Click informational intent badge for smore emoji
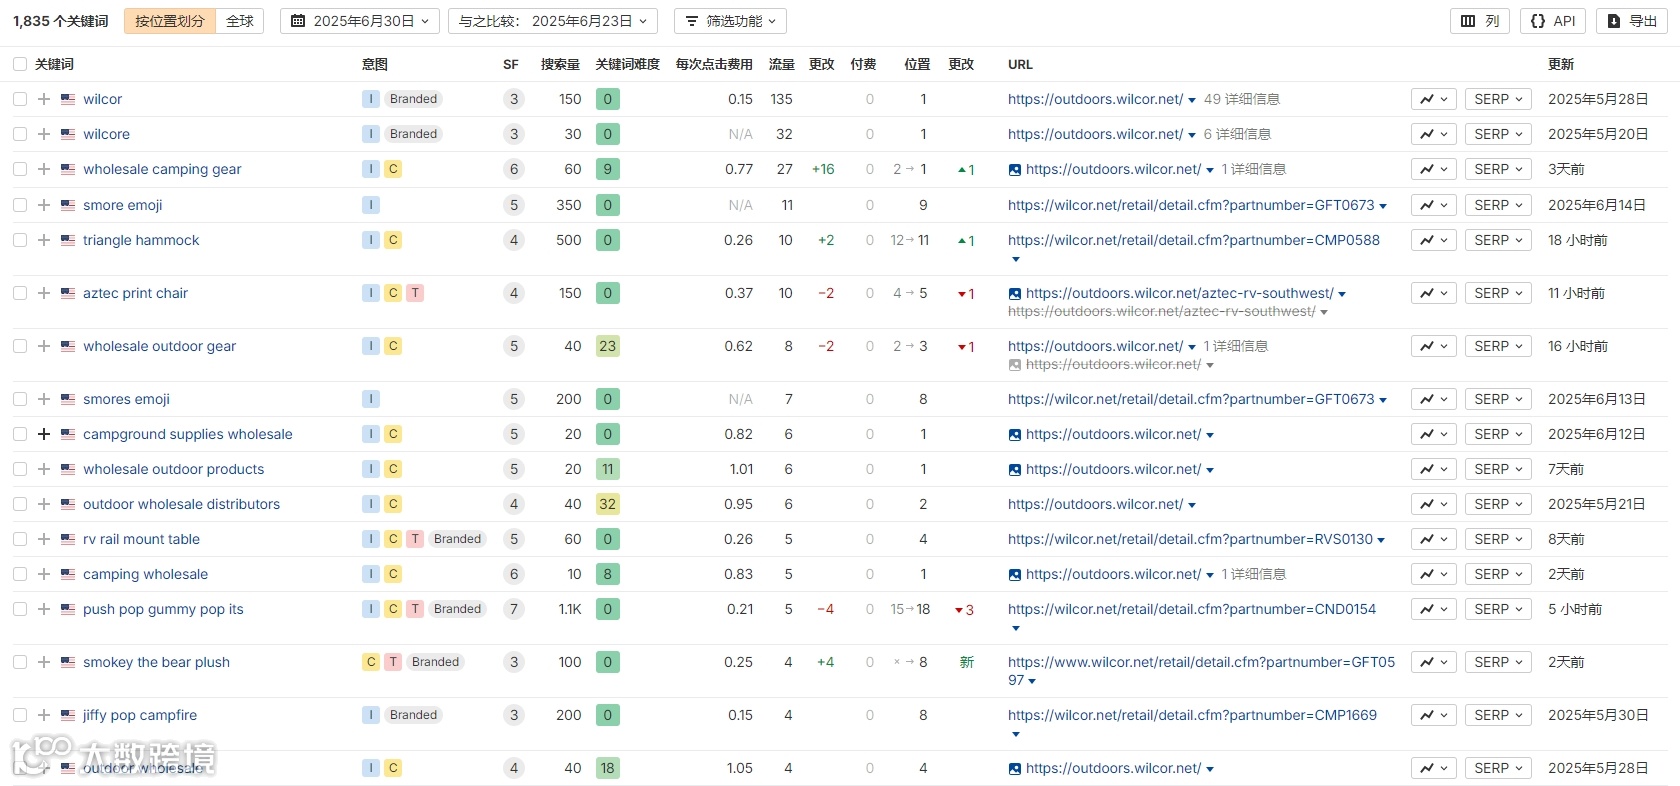This screenshot has width=1680, height=786. pos(371,205)
